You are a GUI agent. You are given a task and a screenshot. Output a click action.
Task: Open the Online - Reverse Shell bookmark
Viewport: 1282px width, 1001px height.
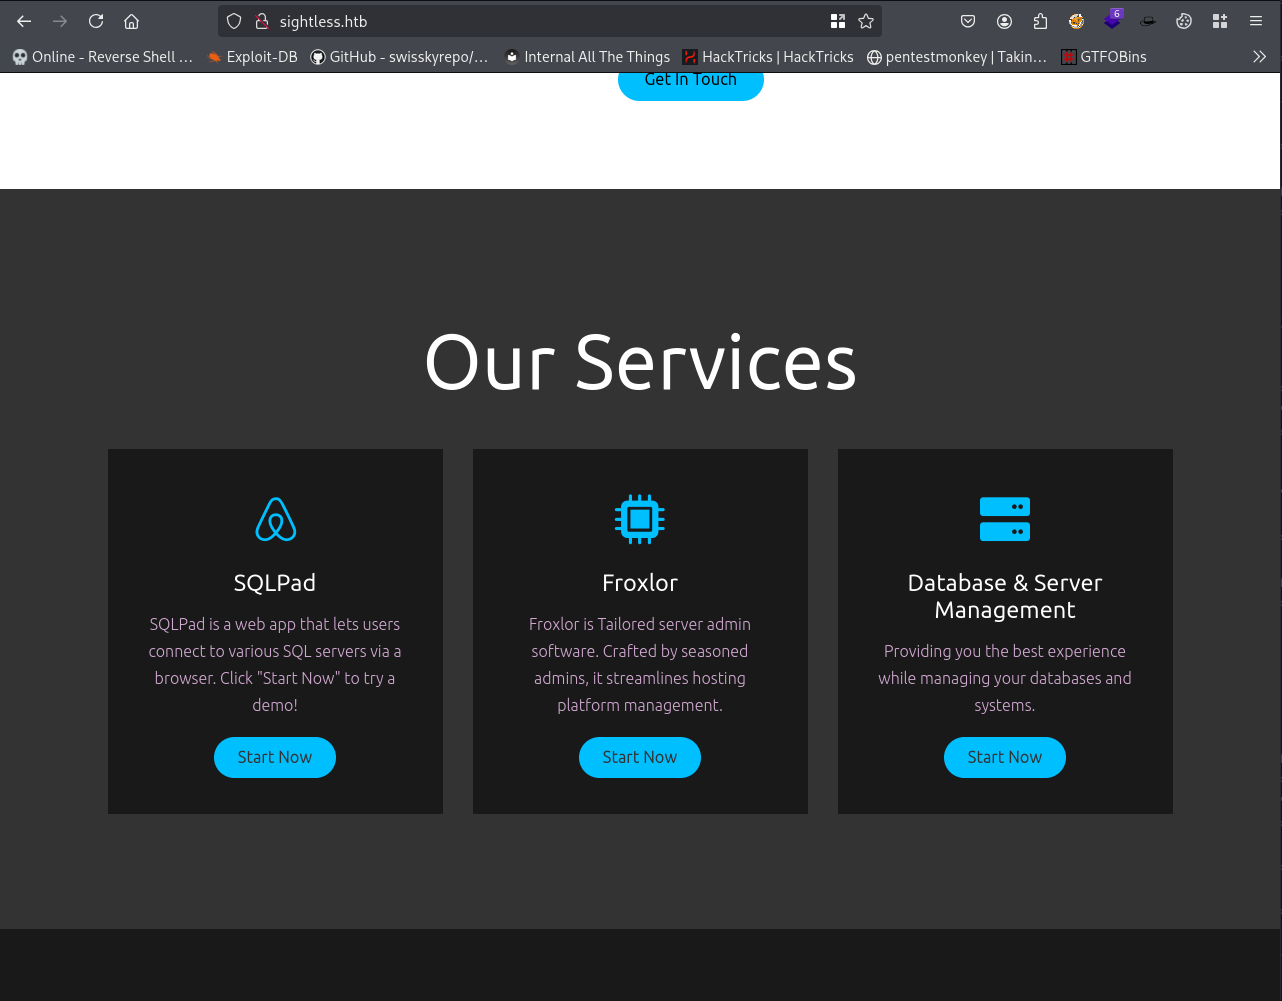(x=103, y=57)
